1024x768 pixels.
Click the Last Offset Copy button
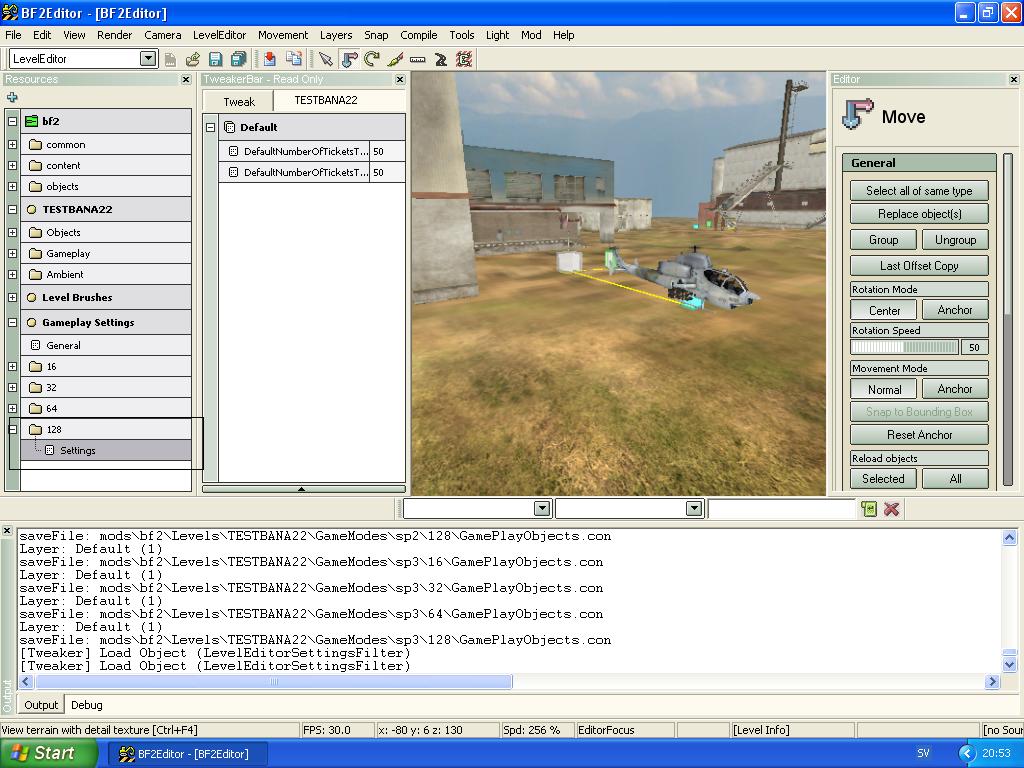pos(919,266)
